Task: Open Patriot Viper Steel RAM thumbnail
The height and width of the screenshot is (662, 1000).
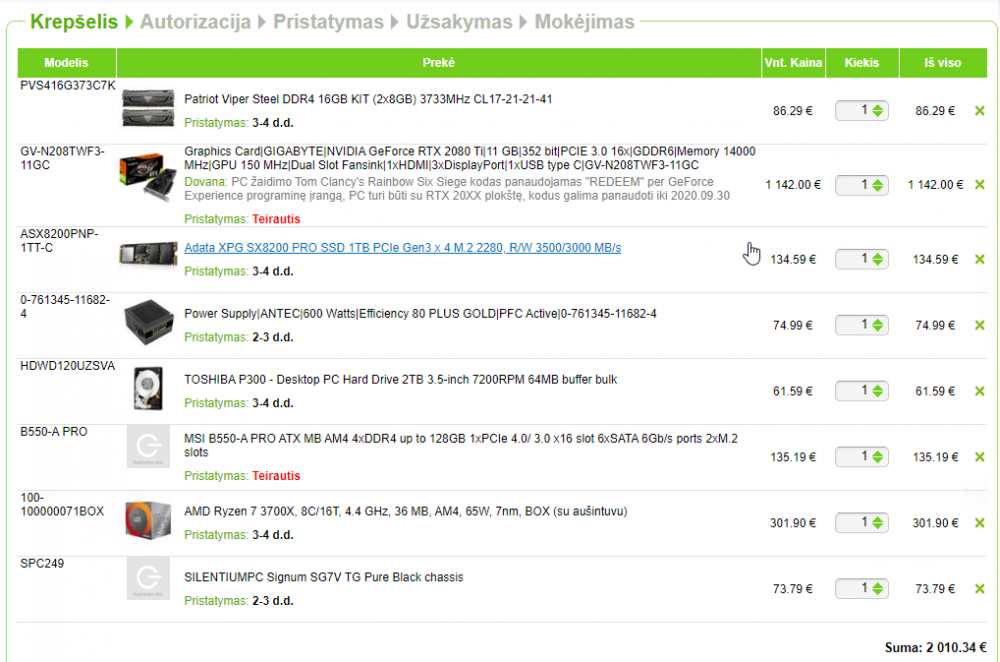Action: click(x=148, y=108)
